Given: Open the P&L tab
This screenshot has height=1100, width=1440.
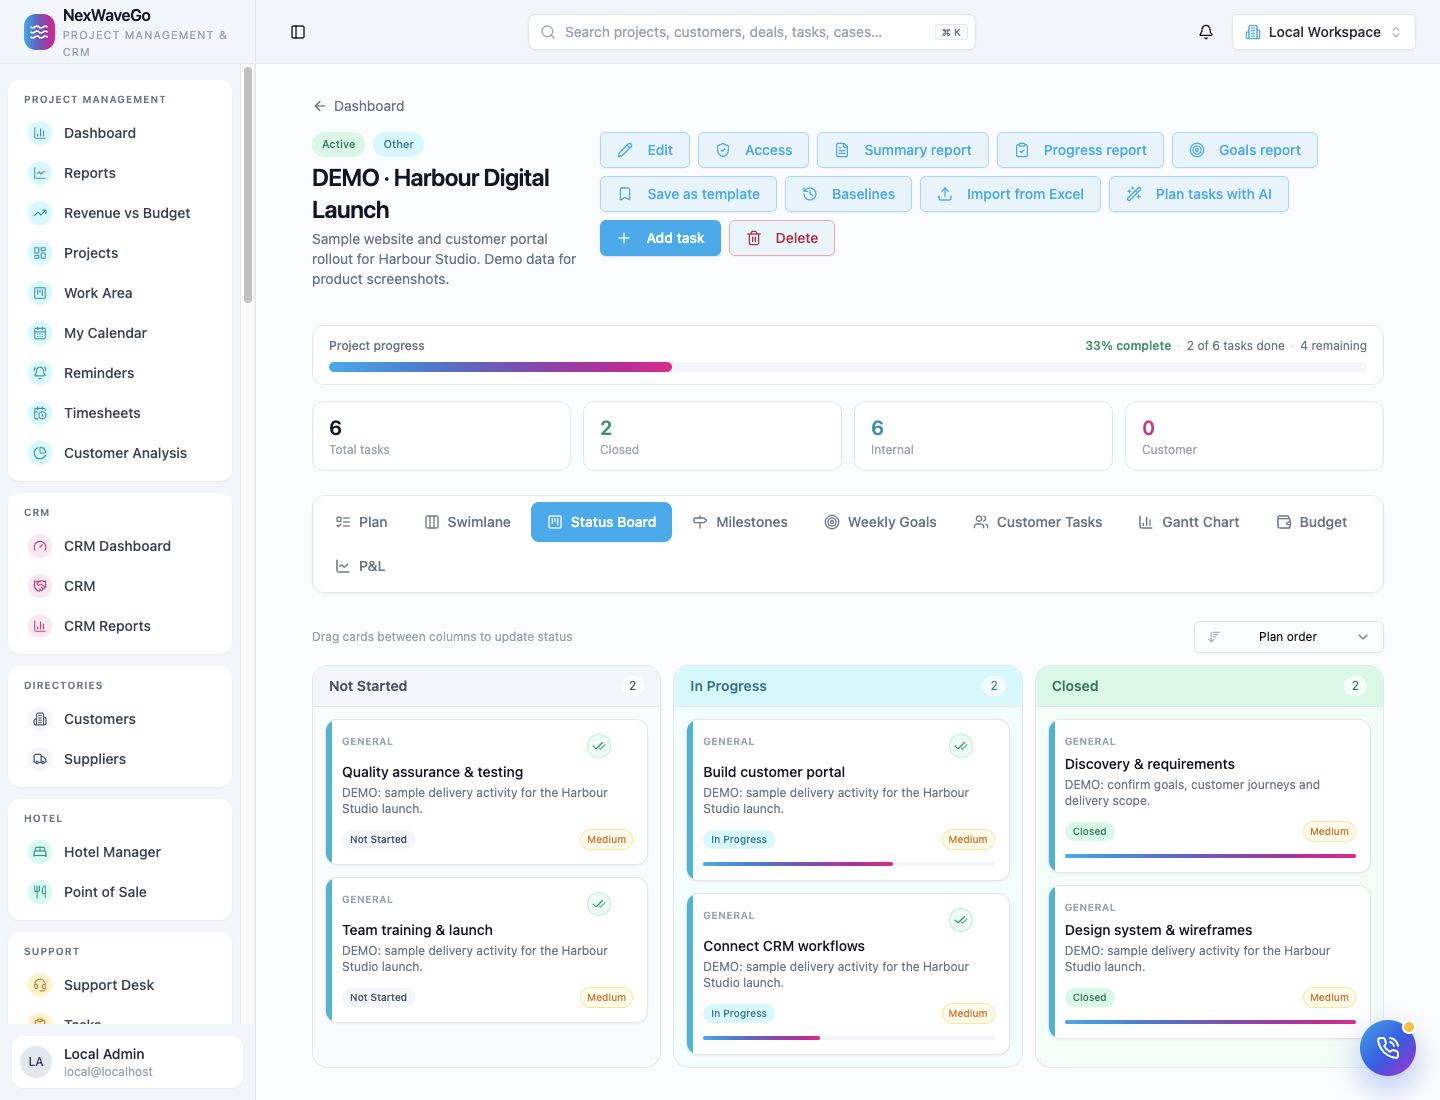Looking at the screenshot, I should coord(360,566).
